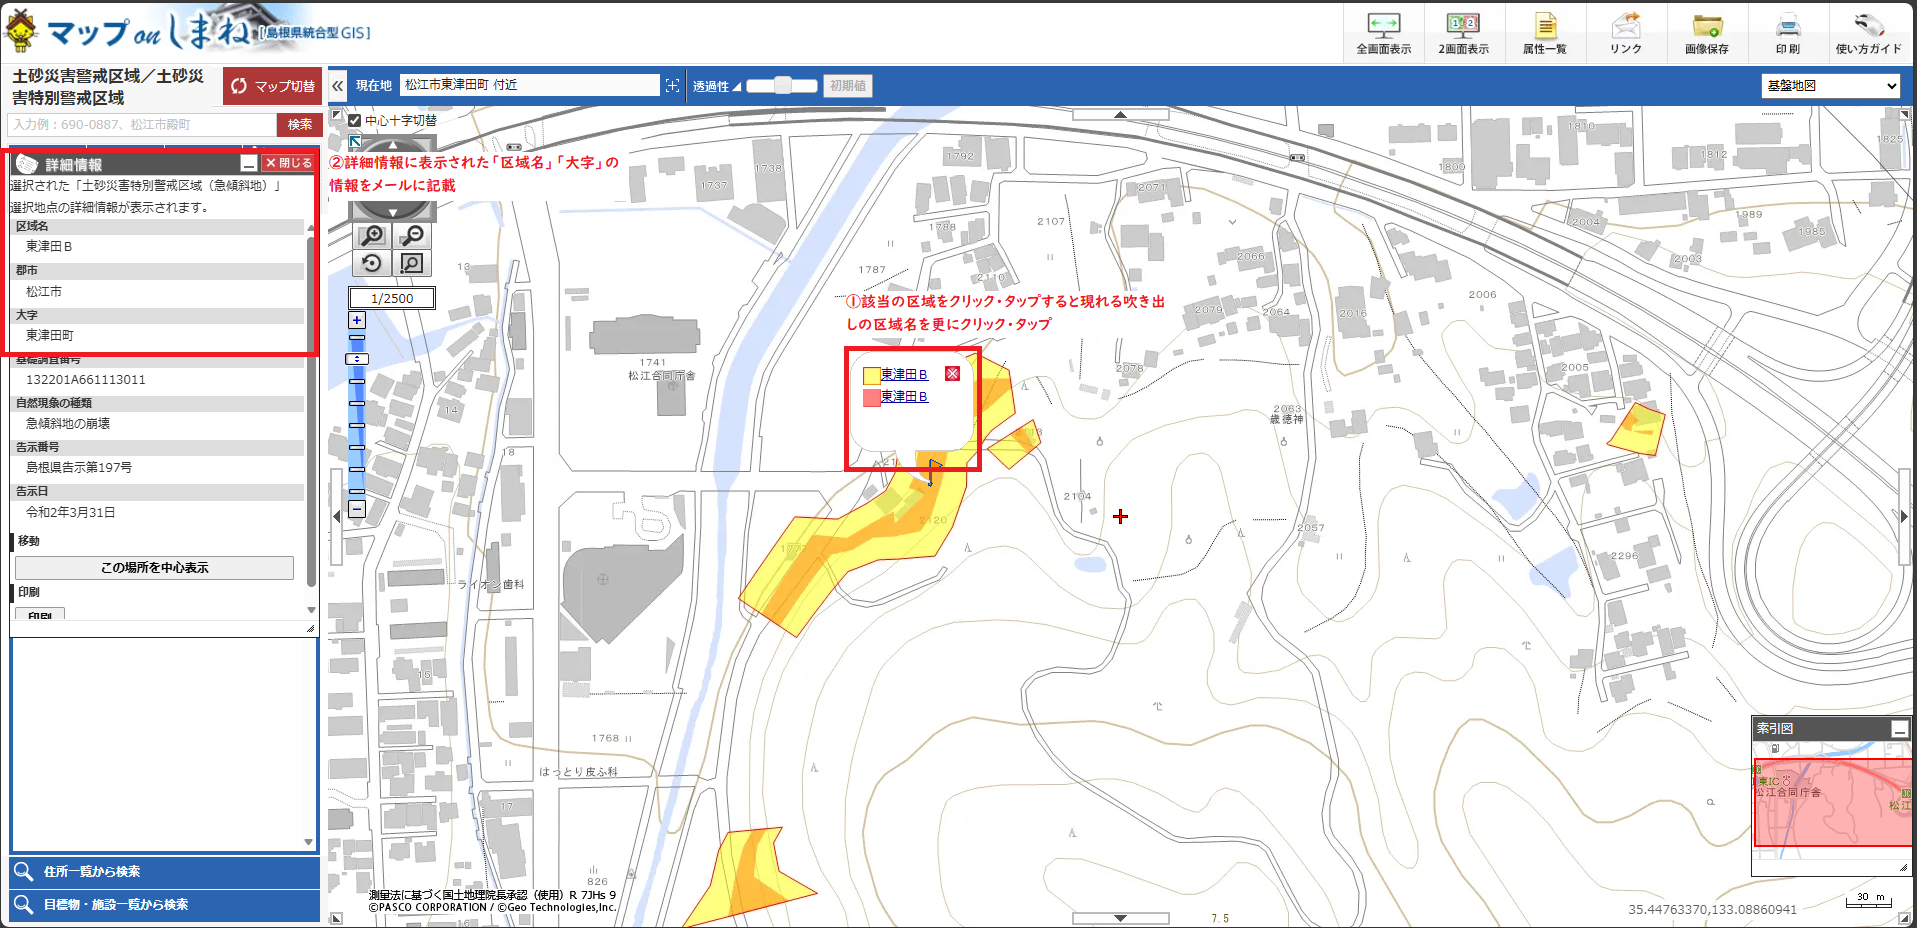
Task: Click the この場所を中心表示 button
Action: click(x=153, y=567)
